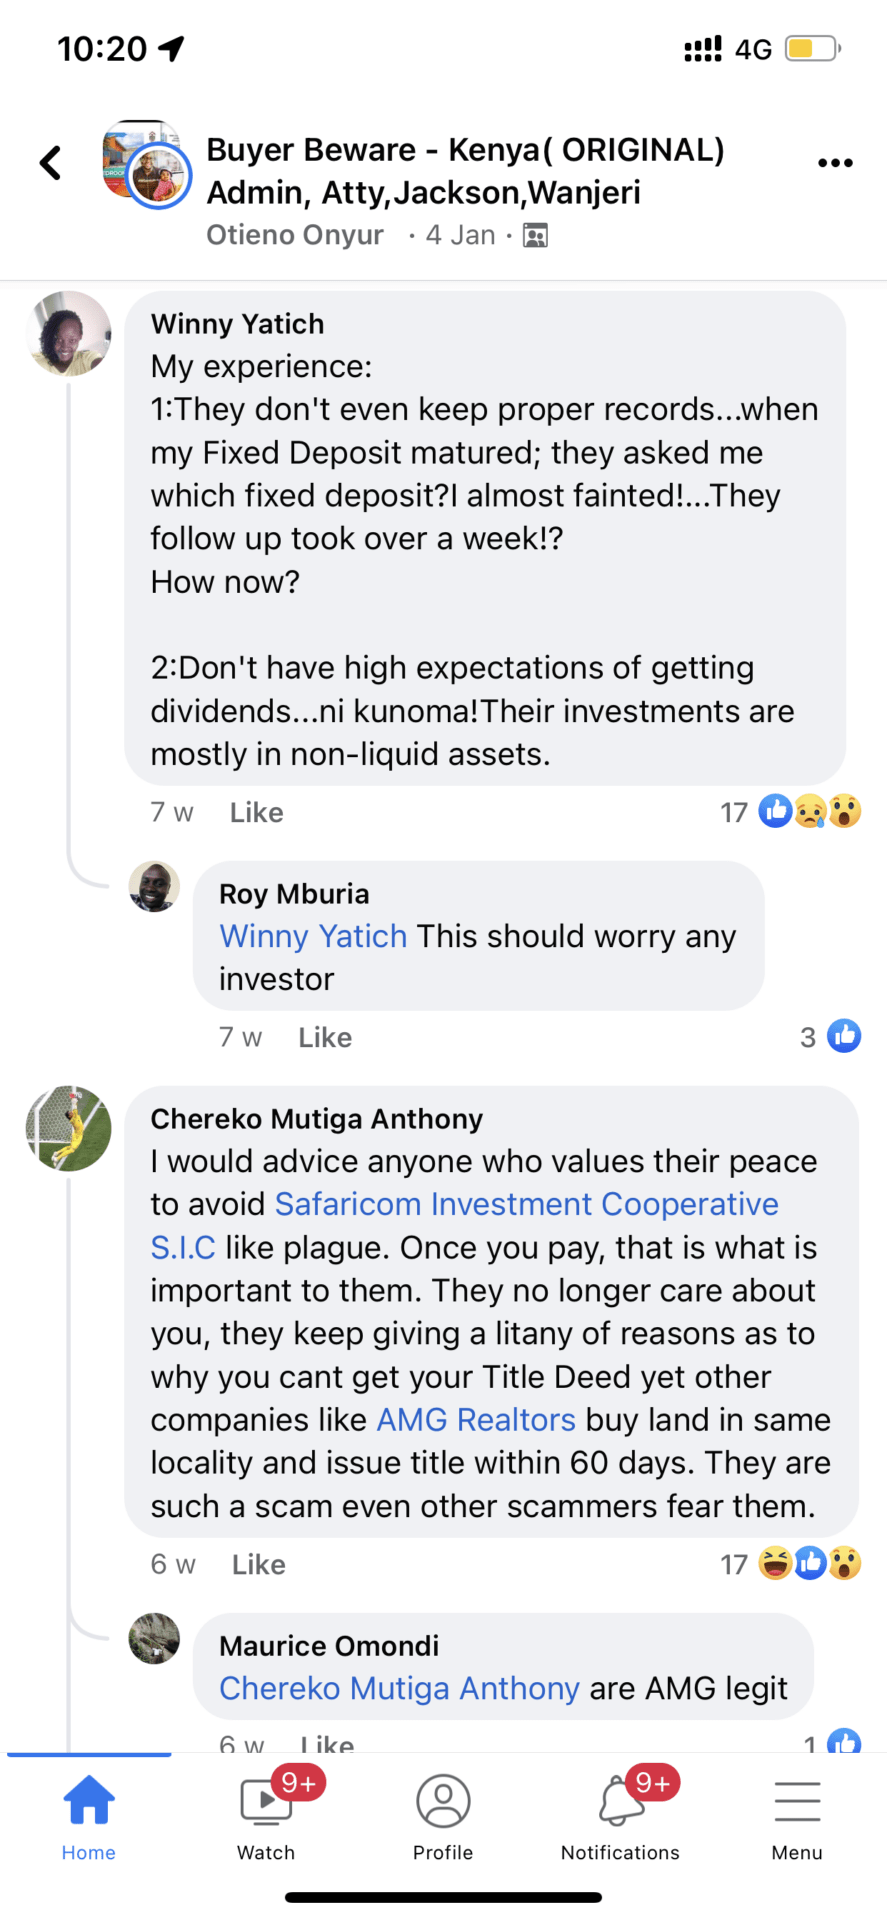This screenshot has height=1920, width=887.
Task: Tap the Buyer Beware group avatar
Action: click(147, 165)
